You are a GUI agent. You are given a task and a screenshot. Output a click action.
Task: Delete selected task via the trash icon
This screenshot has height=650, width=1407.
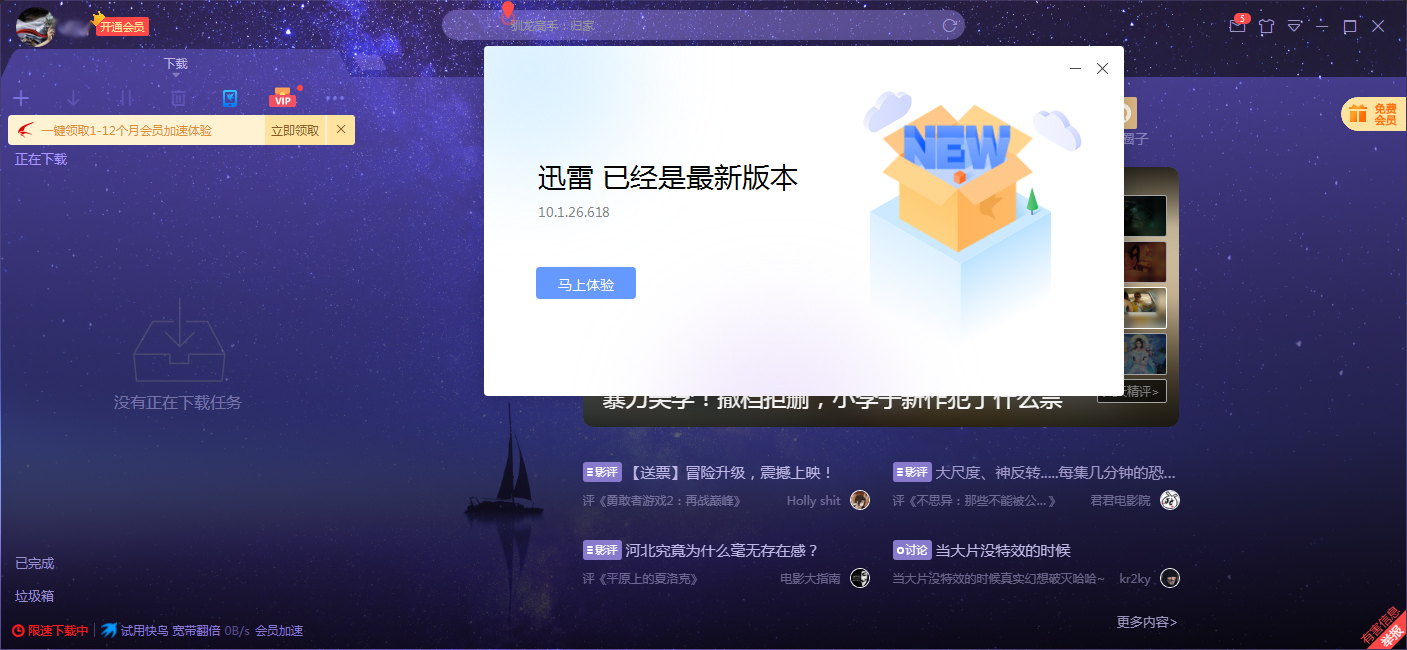(x=177, y=98)
